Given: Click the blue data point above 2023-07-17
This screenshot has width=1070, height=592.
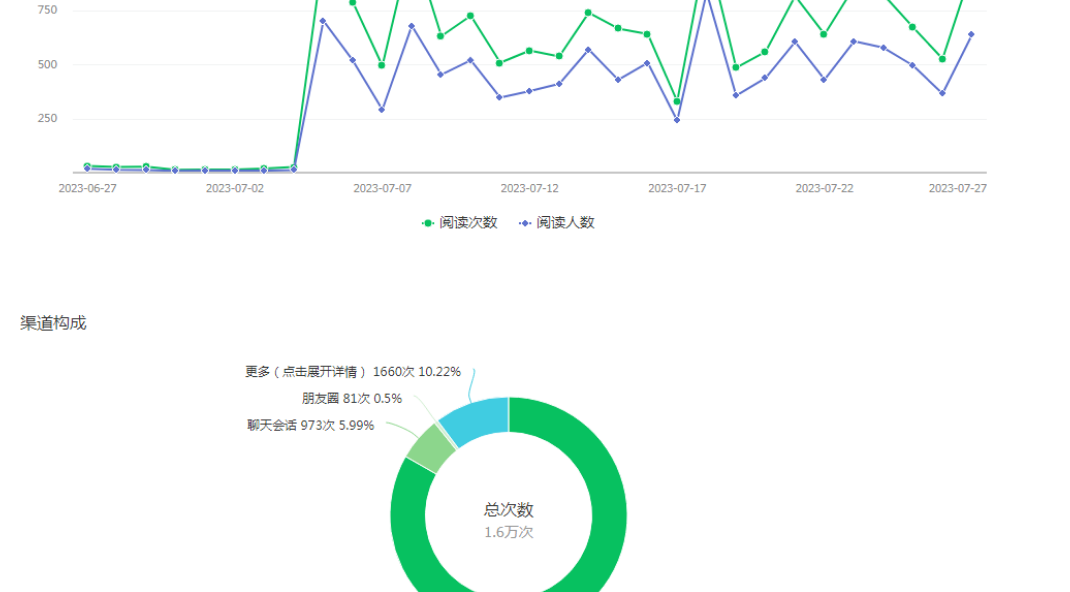Looking at the screenshot, I should (677, 120).
